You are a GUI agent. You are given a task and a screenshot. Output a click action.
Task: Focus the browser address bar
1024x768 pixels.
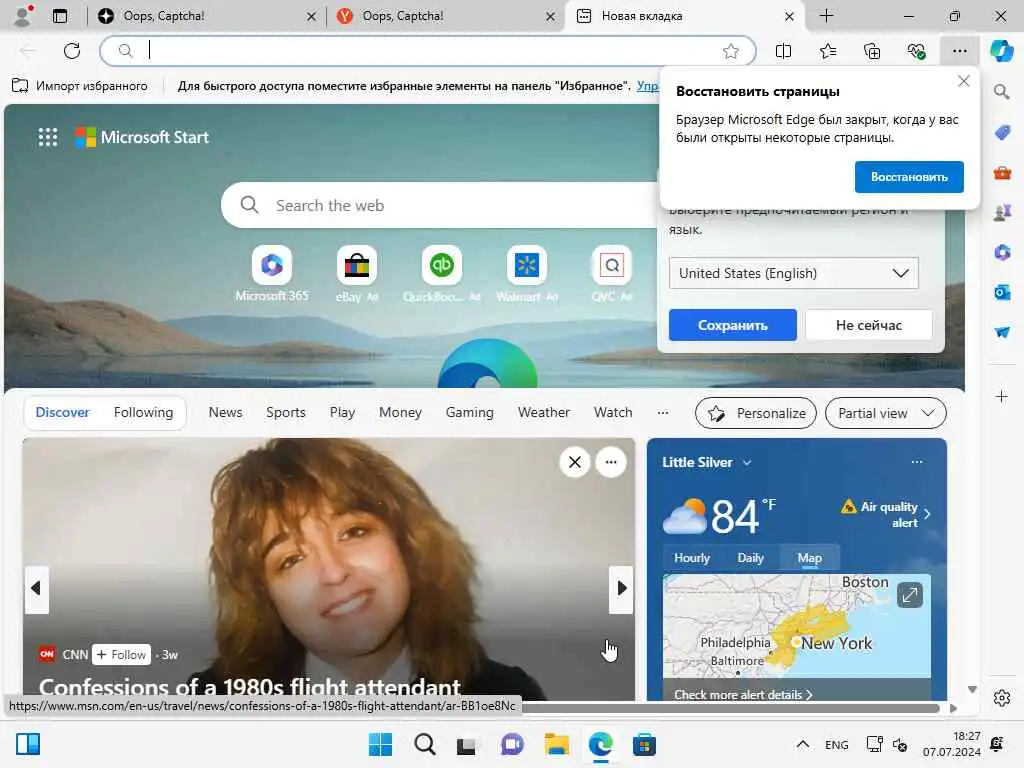(x=428, y=51)
